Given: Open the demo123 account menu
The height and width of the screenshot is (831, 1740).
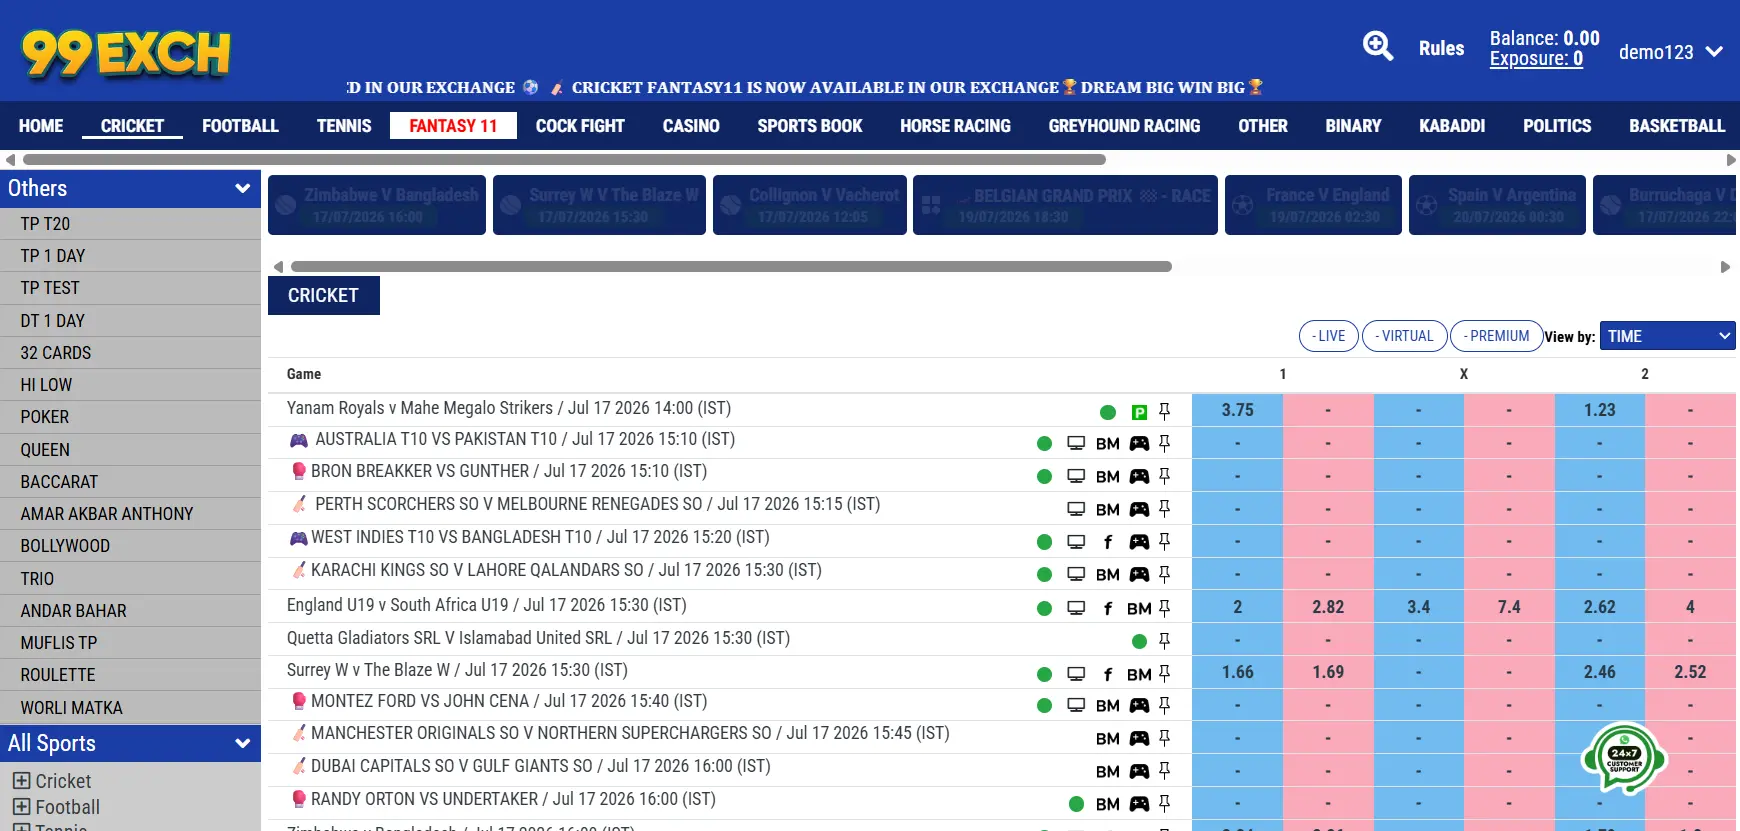Looking at the screenshot, I should [1670, 52].
